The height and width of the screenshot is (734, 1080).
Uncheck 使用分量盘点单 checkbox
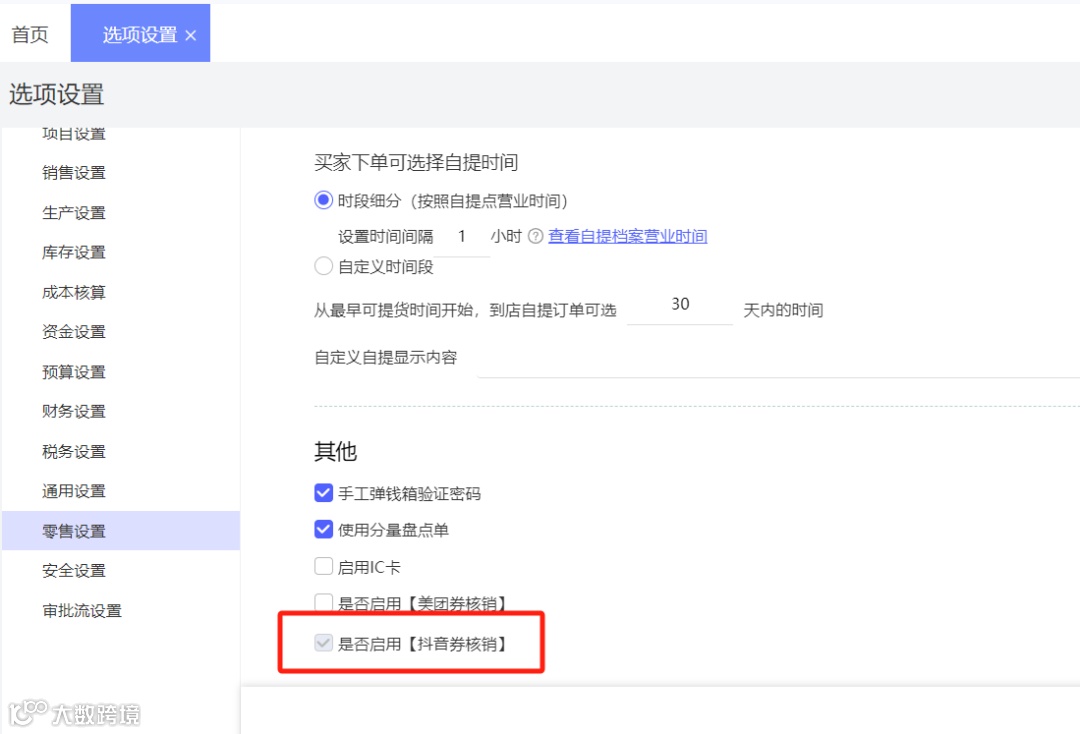323,529
